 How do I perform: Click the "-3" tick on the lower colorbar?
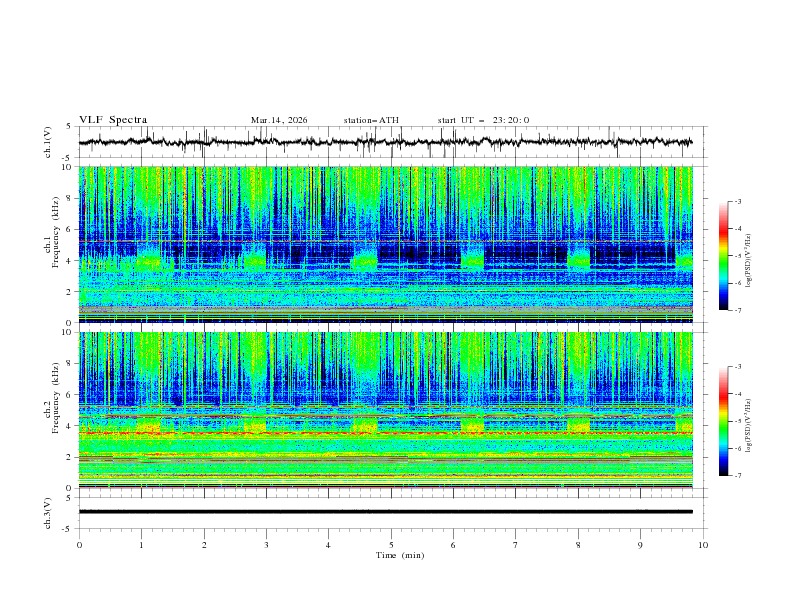click(x=737, y=367)
